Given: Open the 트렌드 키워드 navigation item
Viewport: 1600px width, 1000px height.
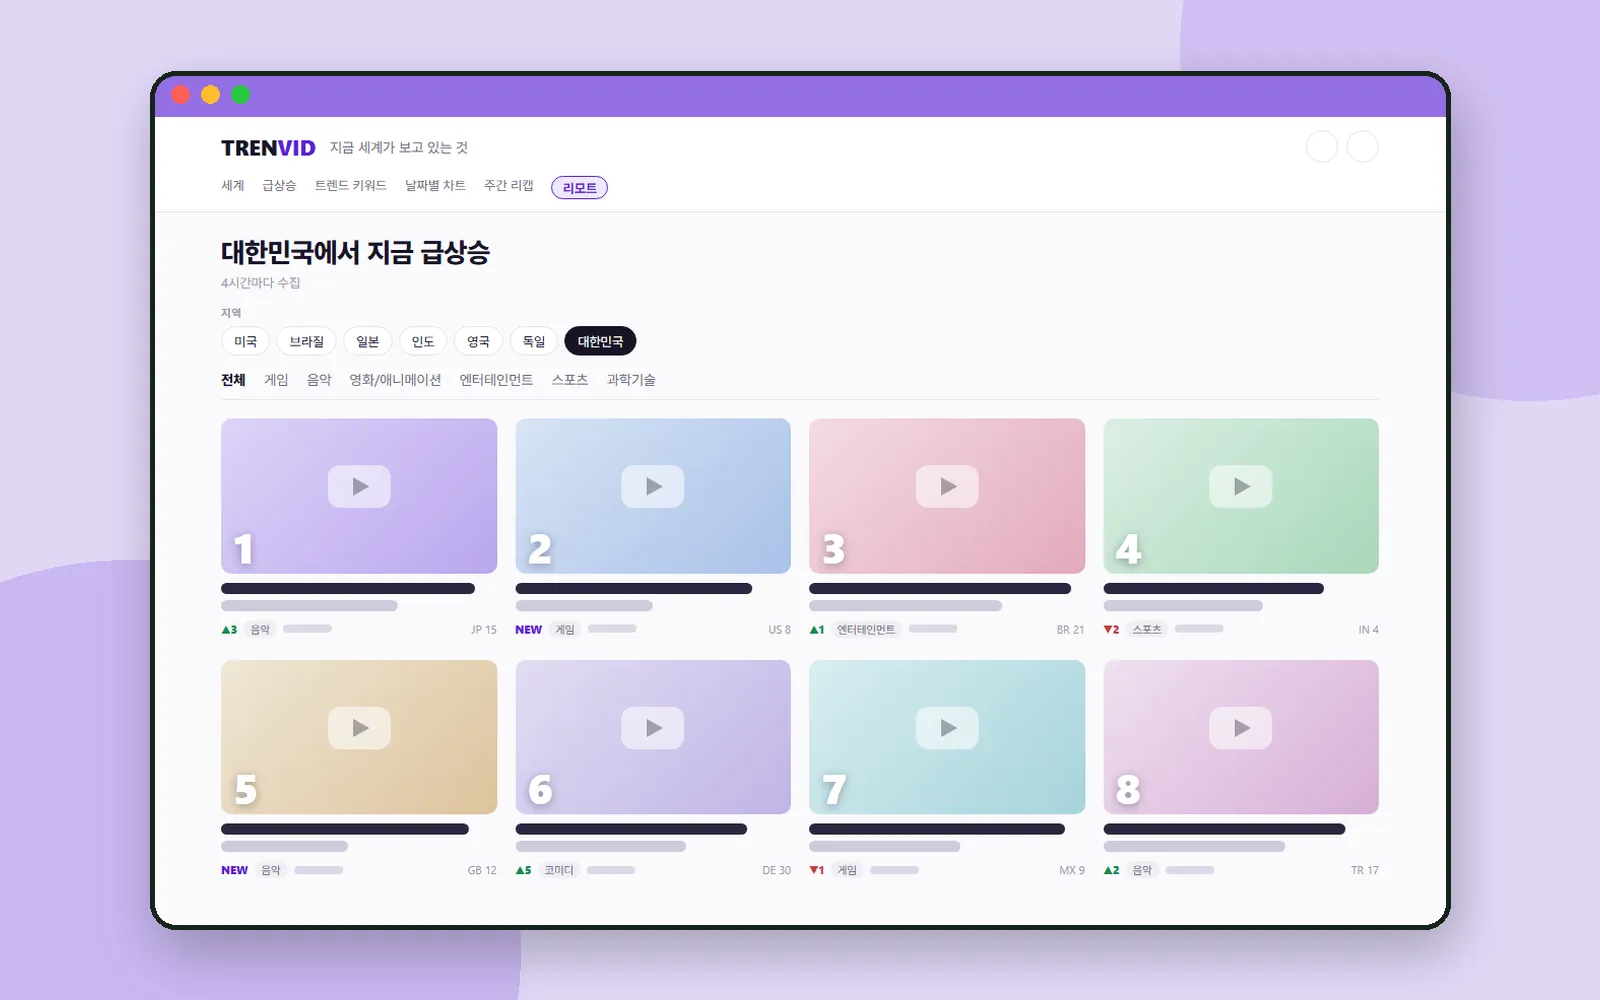Looking at the screenshot, I should point(351,186).
